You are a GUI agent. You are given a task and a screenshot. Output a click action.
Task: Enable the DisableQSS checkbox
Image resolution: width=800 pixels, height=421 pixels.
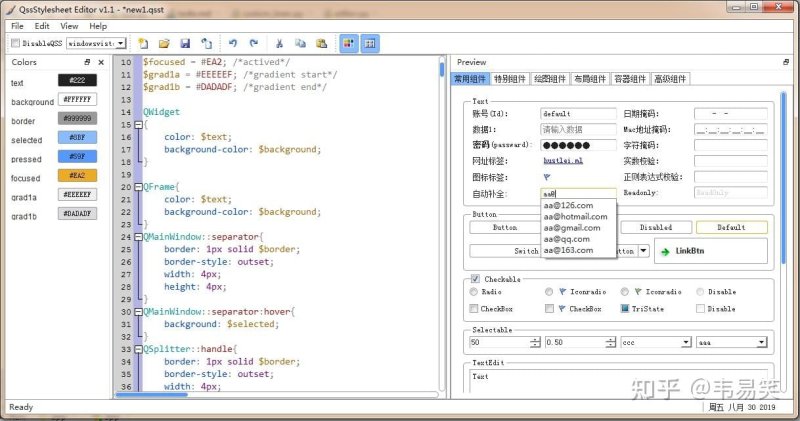click(x=16, y=43)
